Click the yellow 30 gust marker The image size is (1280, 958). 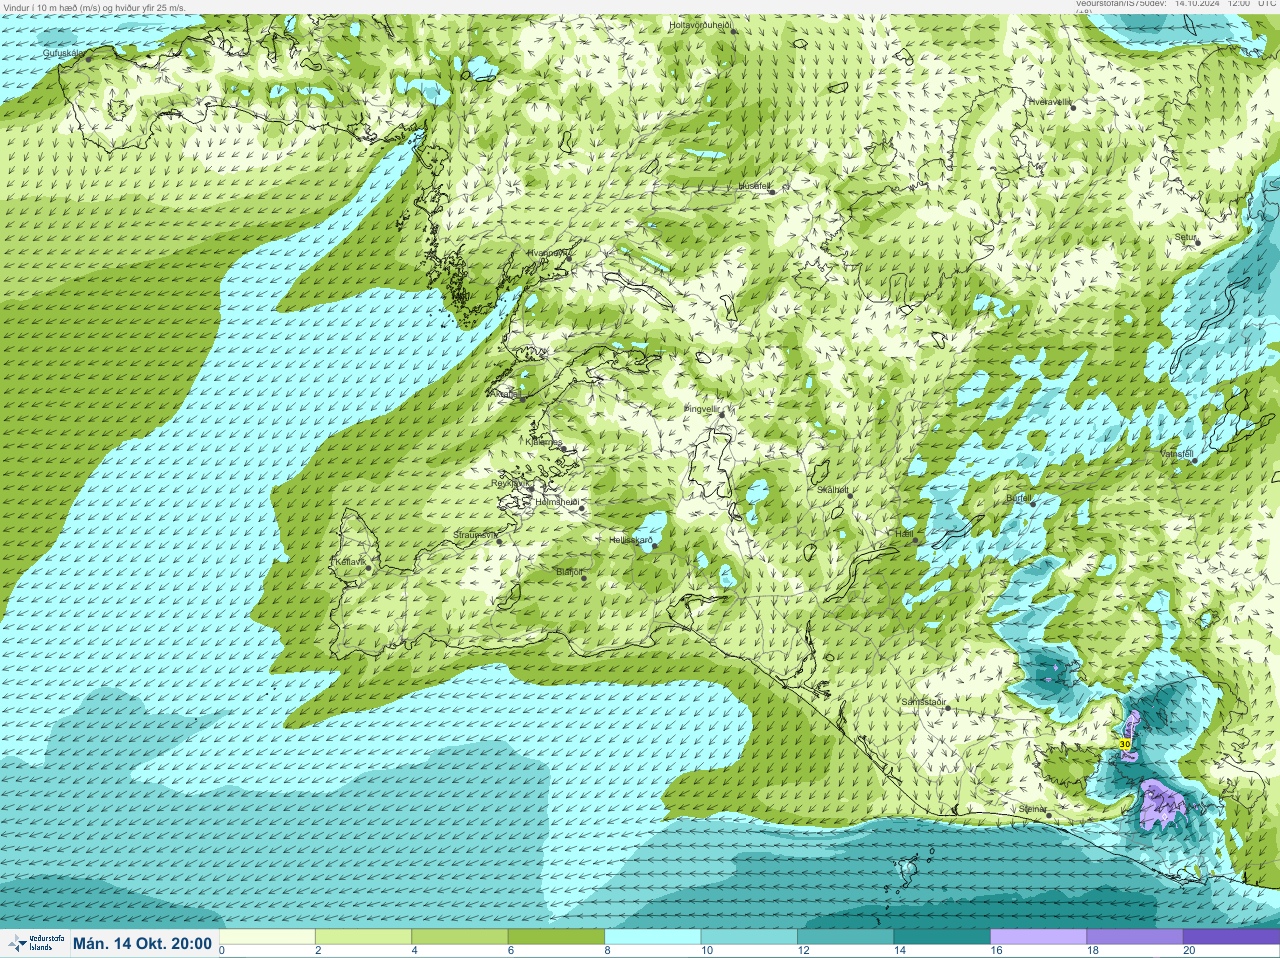(1125, 744)
